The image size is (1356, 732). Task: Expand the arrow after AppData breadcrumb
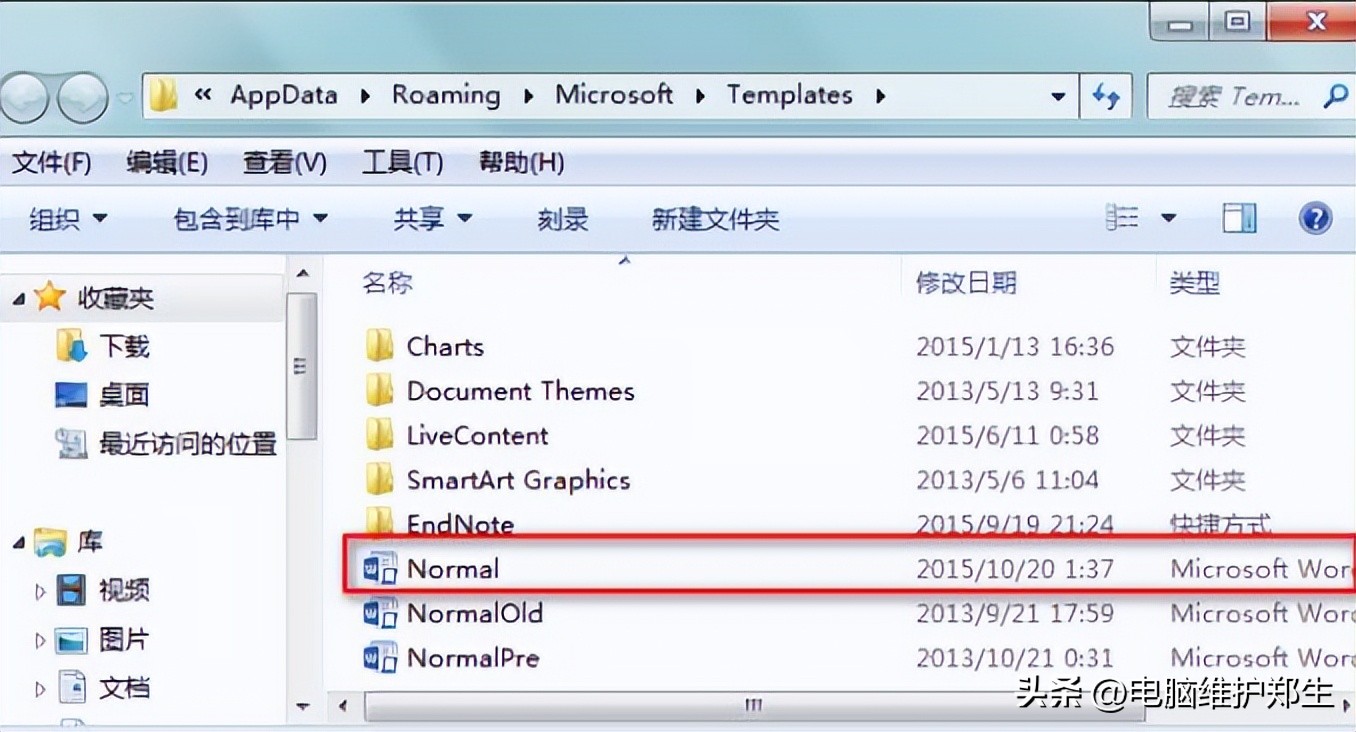point(365,97)
